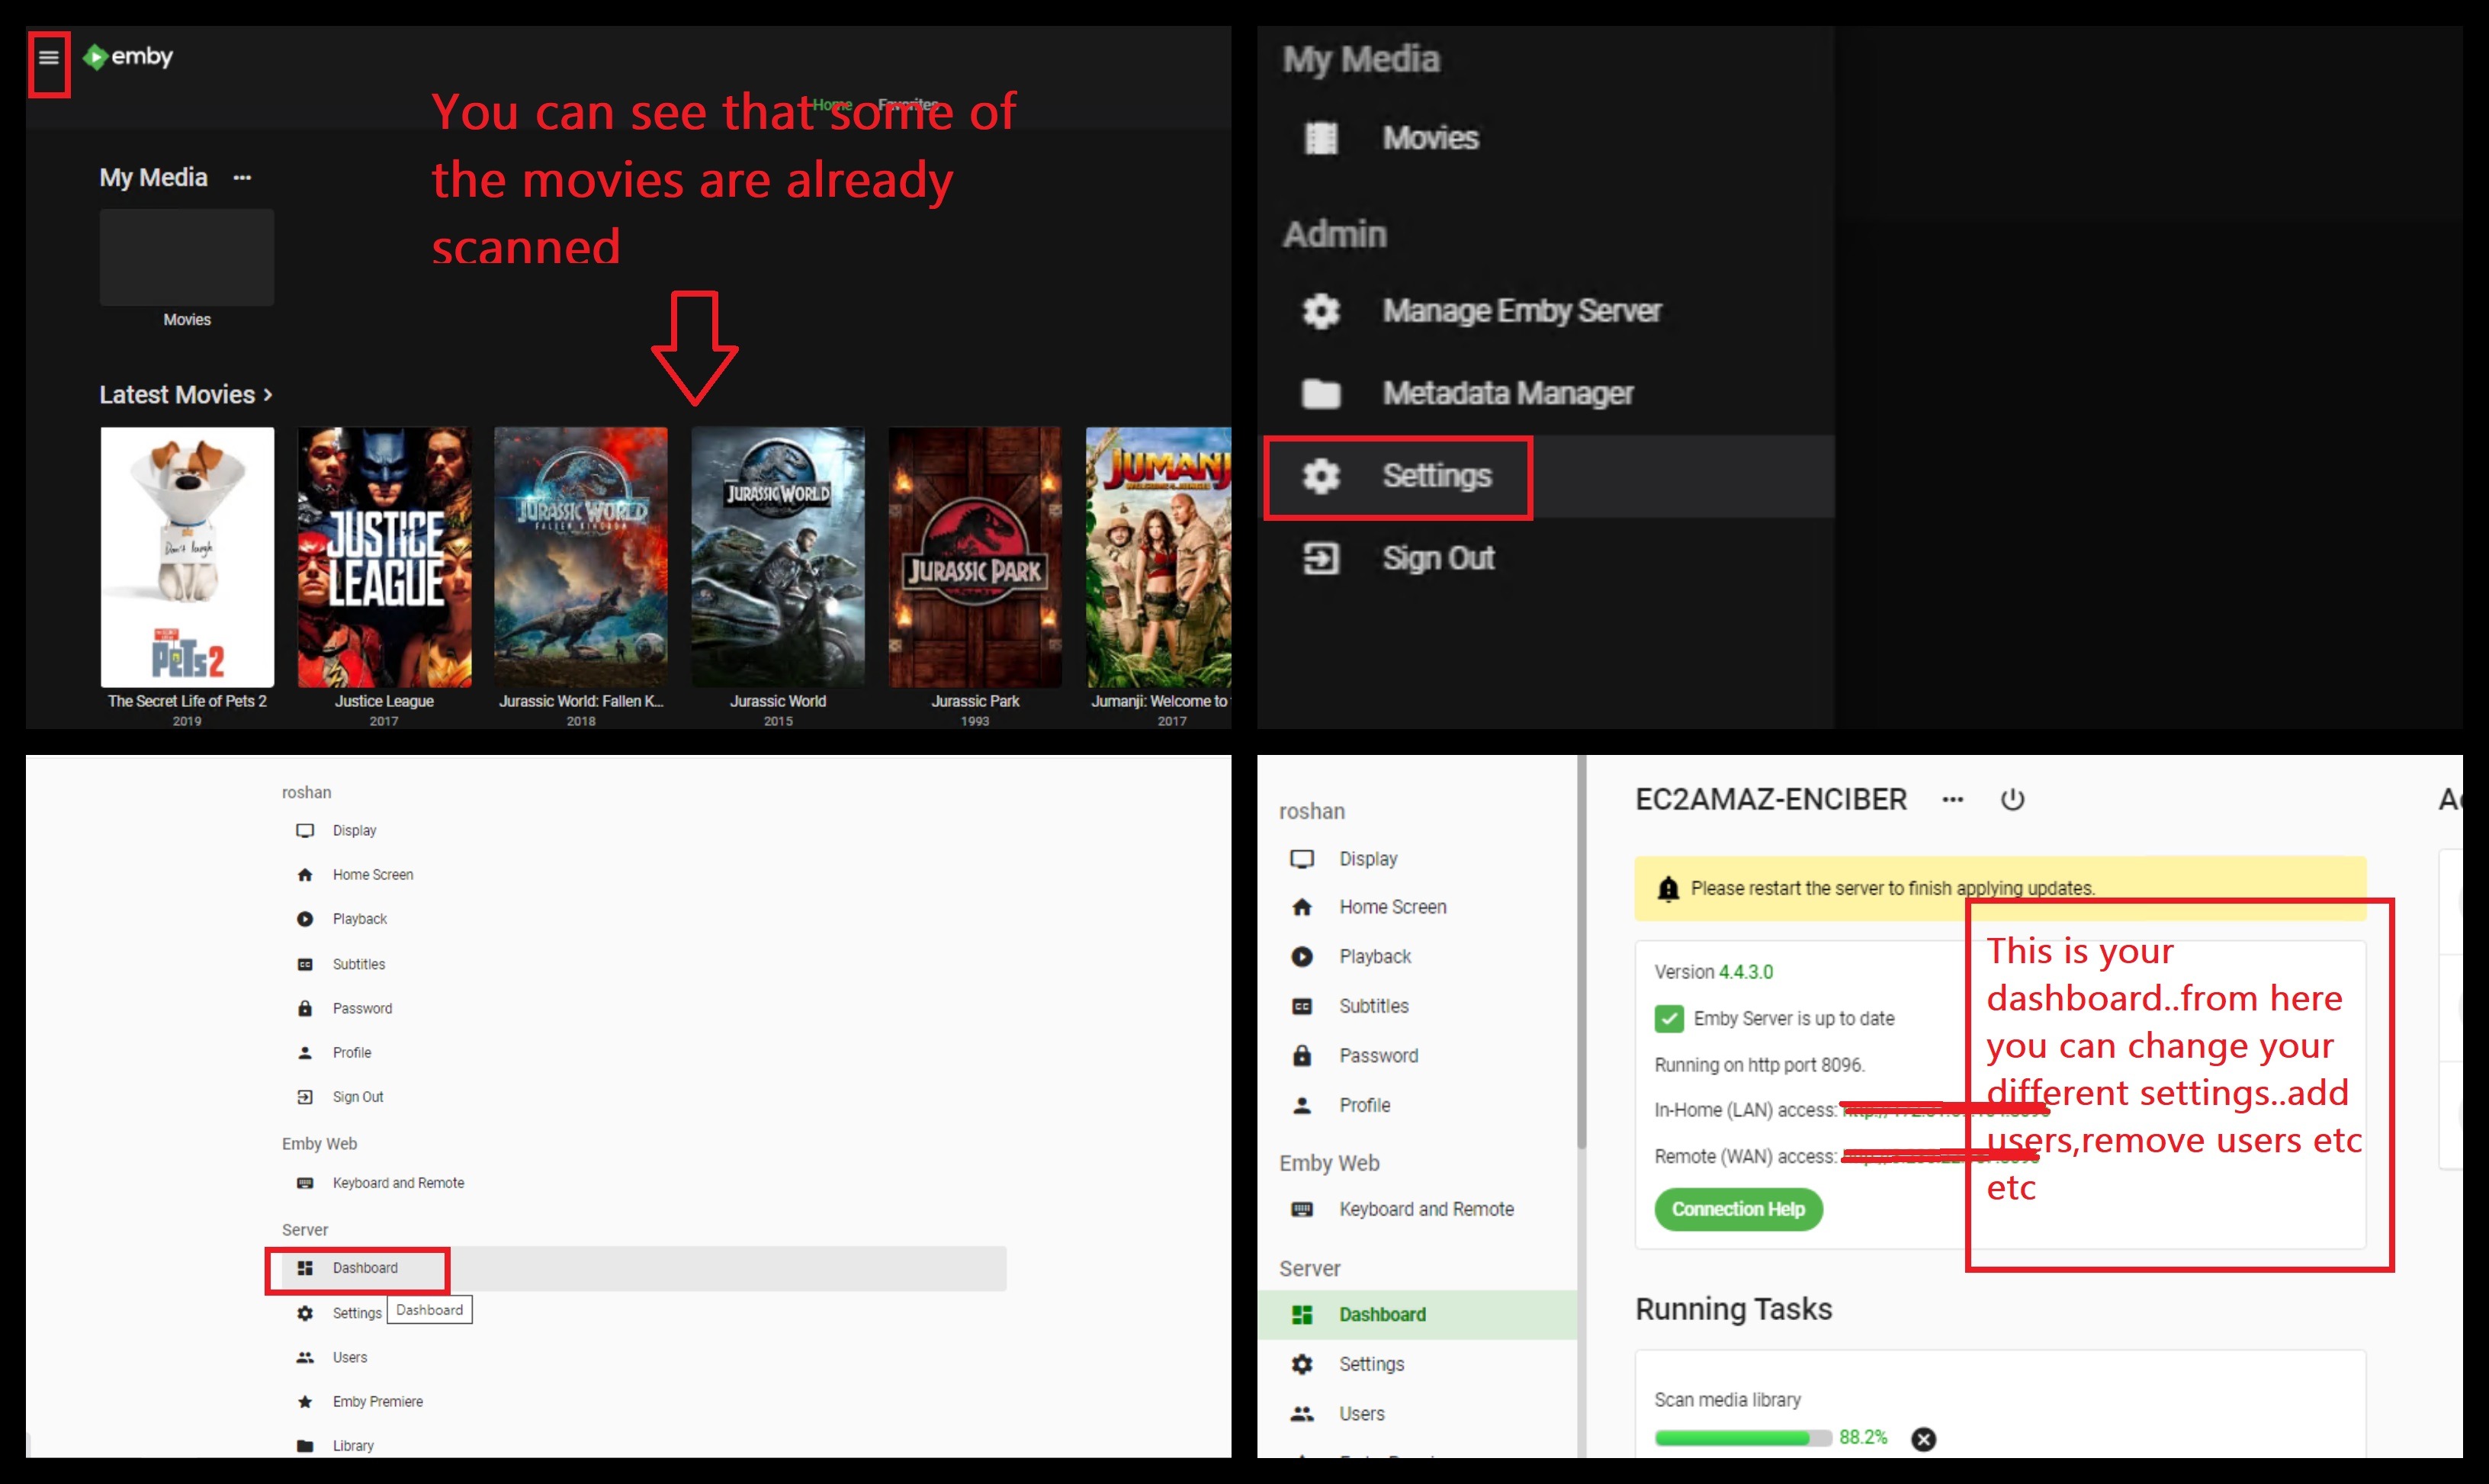Viewport: 2489px width, 1484px height.
Task: Click the power icon beside EC2AMAZ-ENCIBER
Action: click(x=2012, y=800)
